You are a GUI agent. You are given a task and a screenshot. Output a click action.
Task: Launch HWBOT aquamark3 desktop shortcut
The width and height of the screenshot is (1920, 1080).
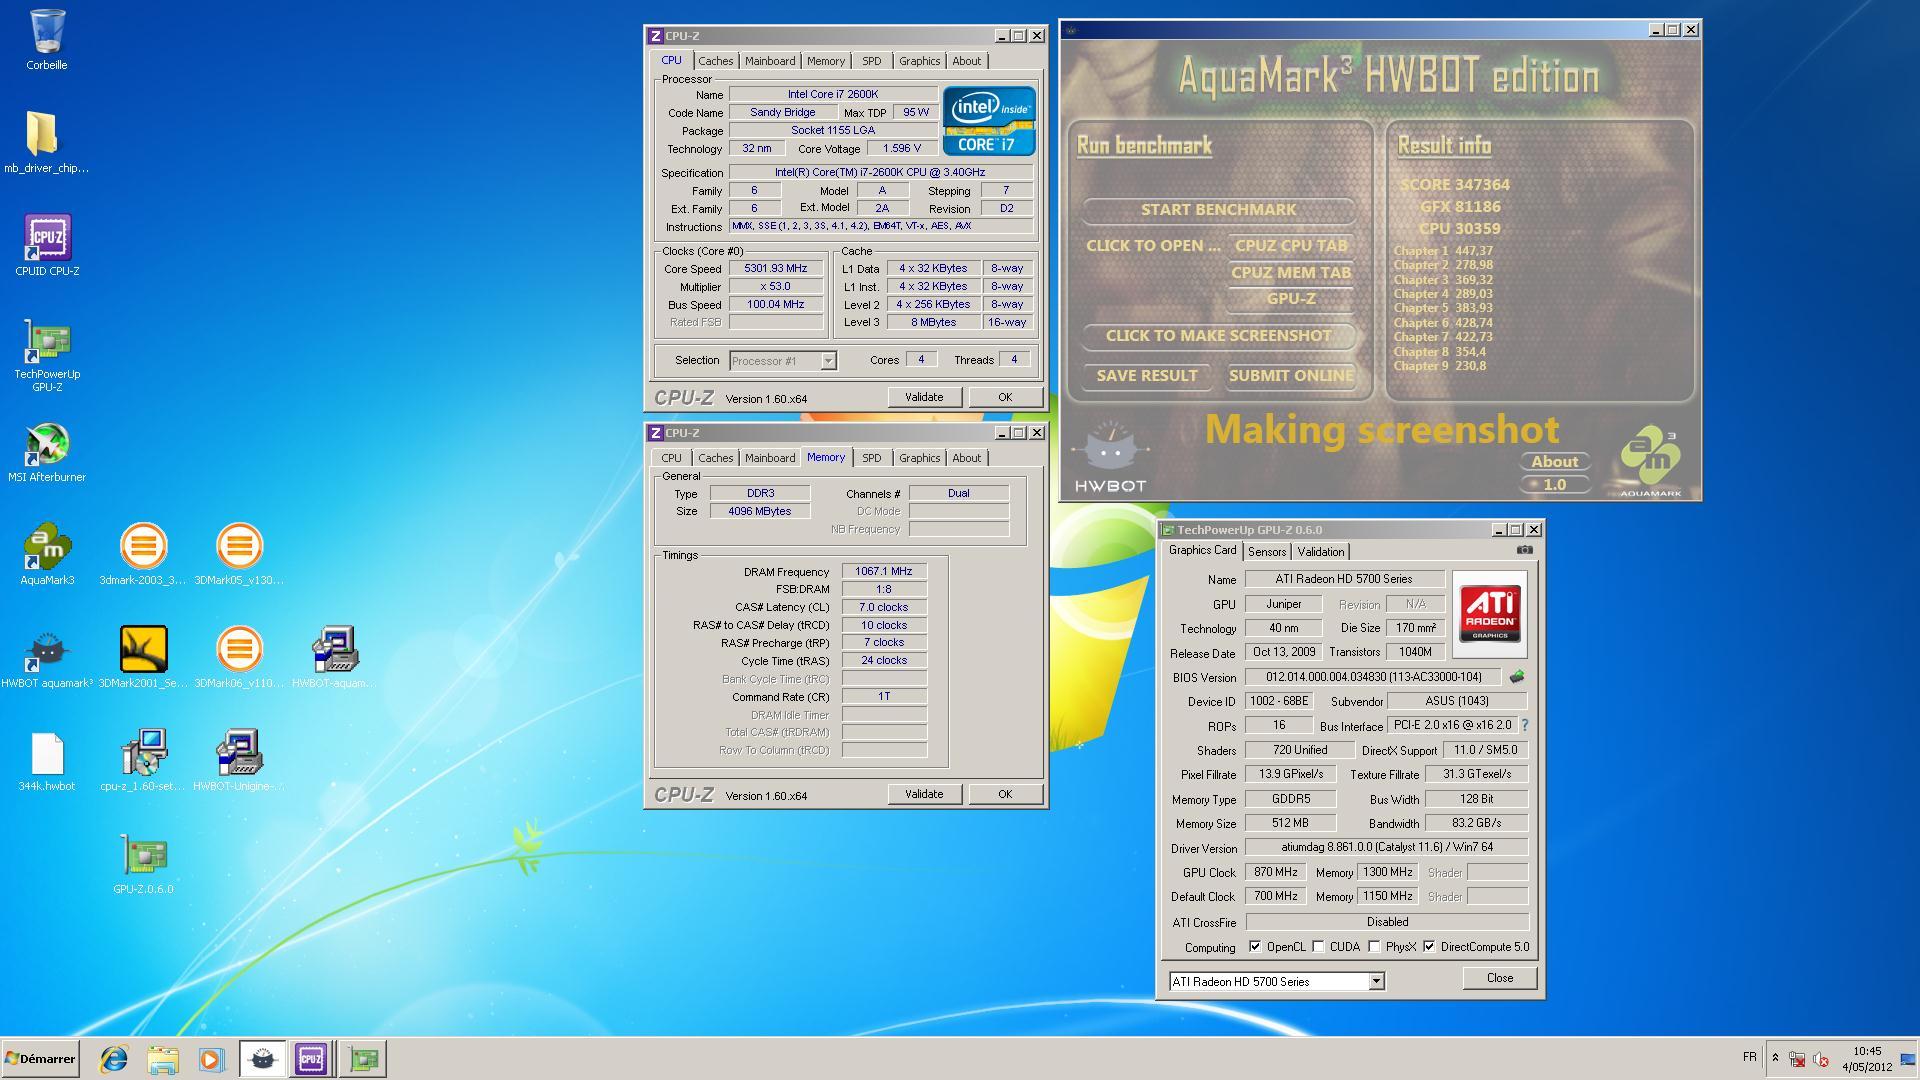tap(47, 657)
